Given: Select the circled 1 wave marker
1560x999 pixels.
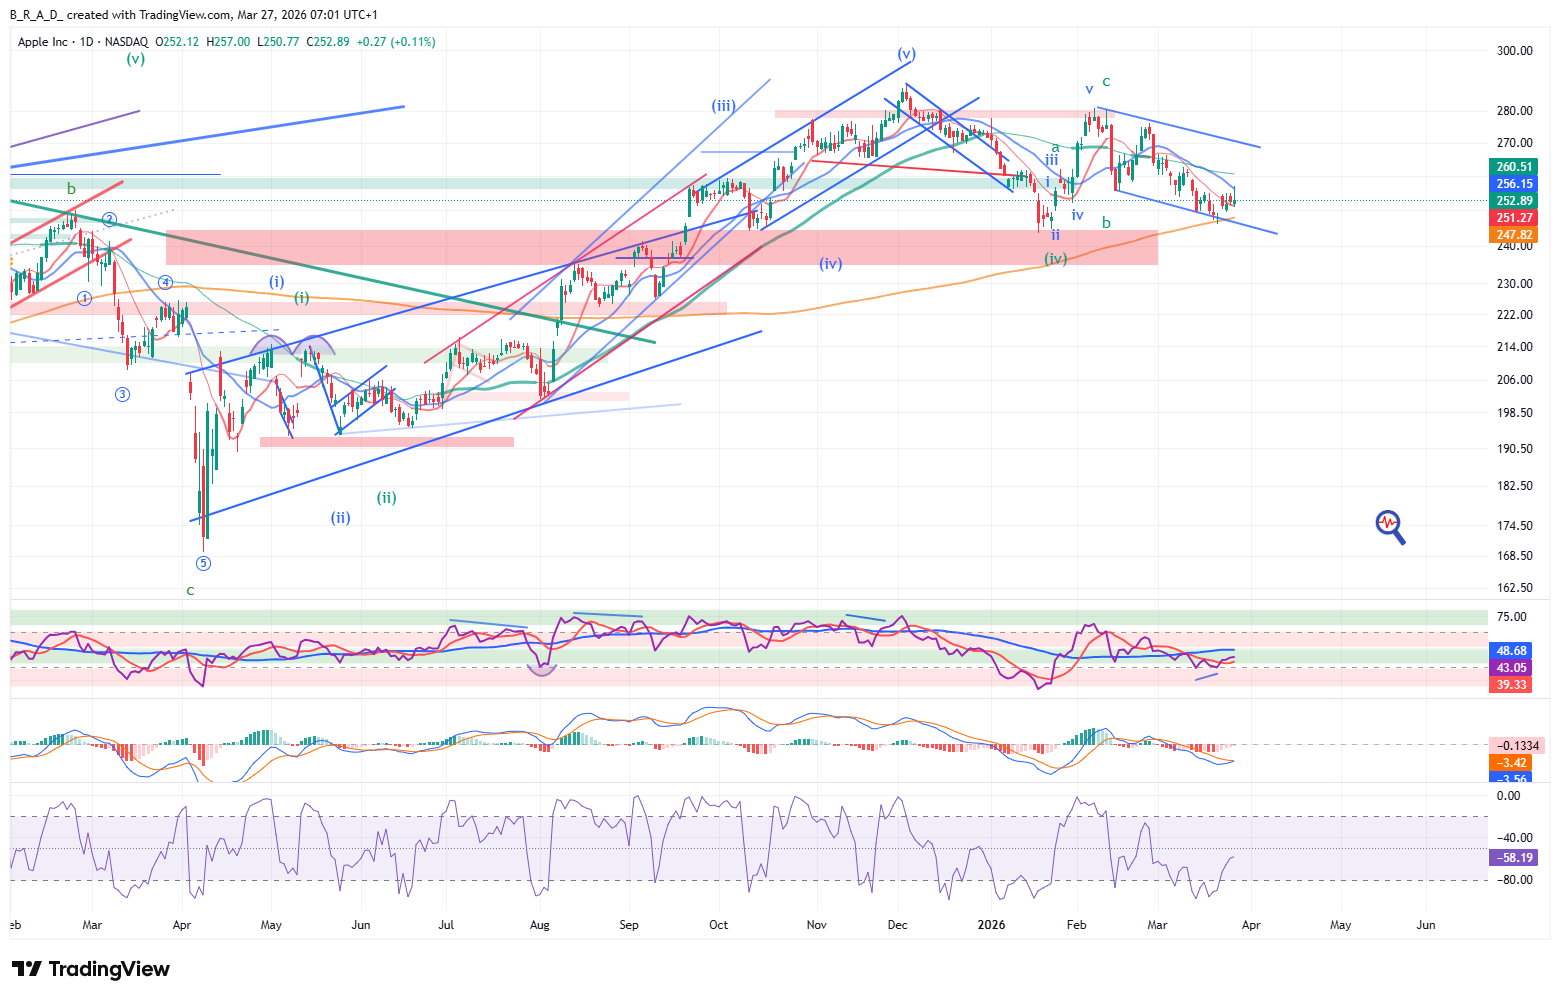Looking at the screenshot, I should (x=84, y=298).
